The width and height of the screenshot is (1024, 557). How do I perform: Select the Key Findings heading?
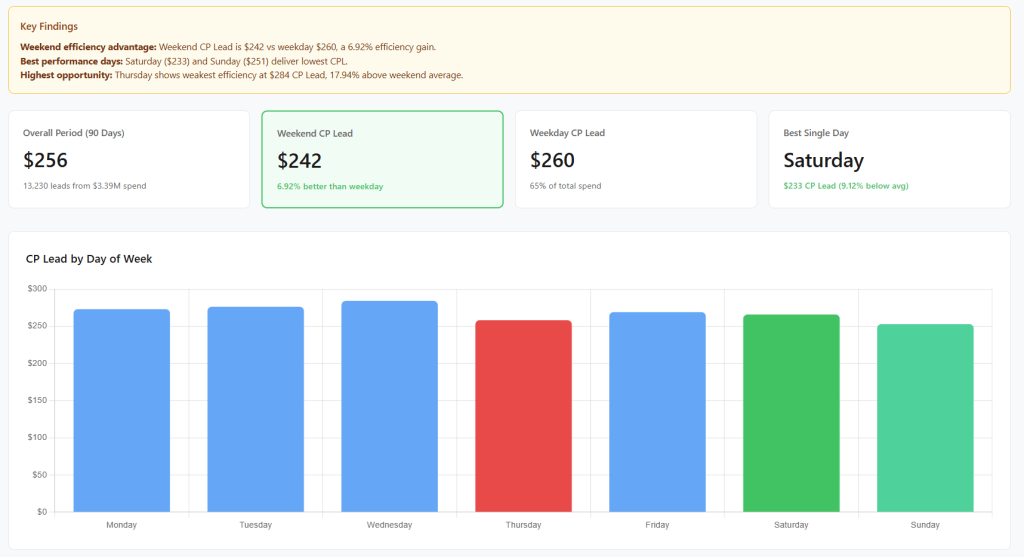49,26
